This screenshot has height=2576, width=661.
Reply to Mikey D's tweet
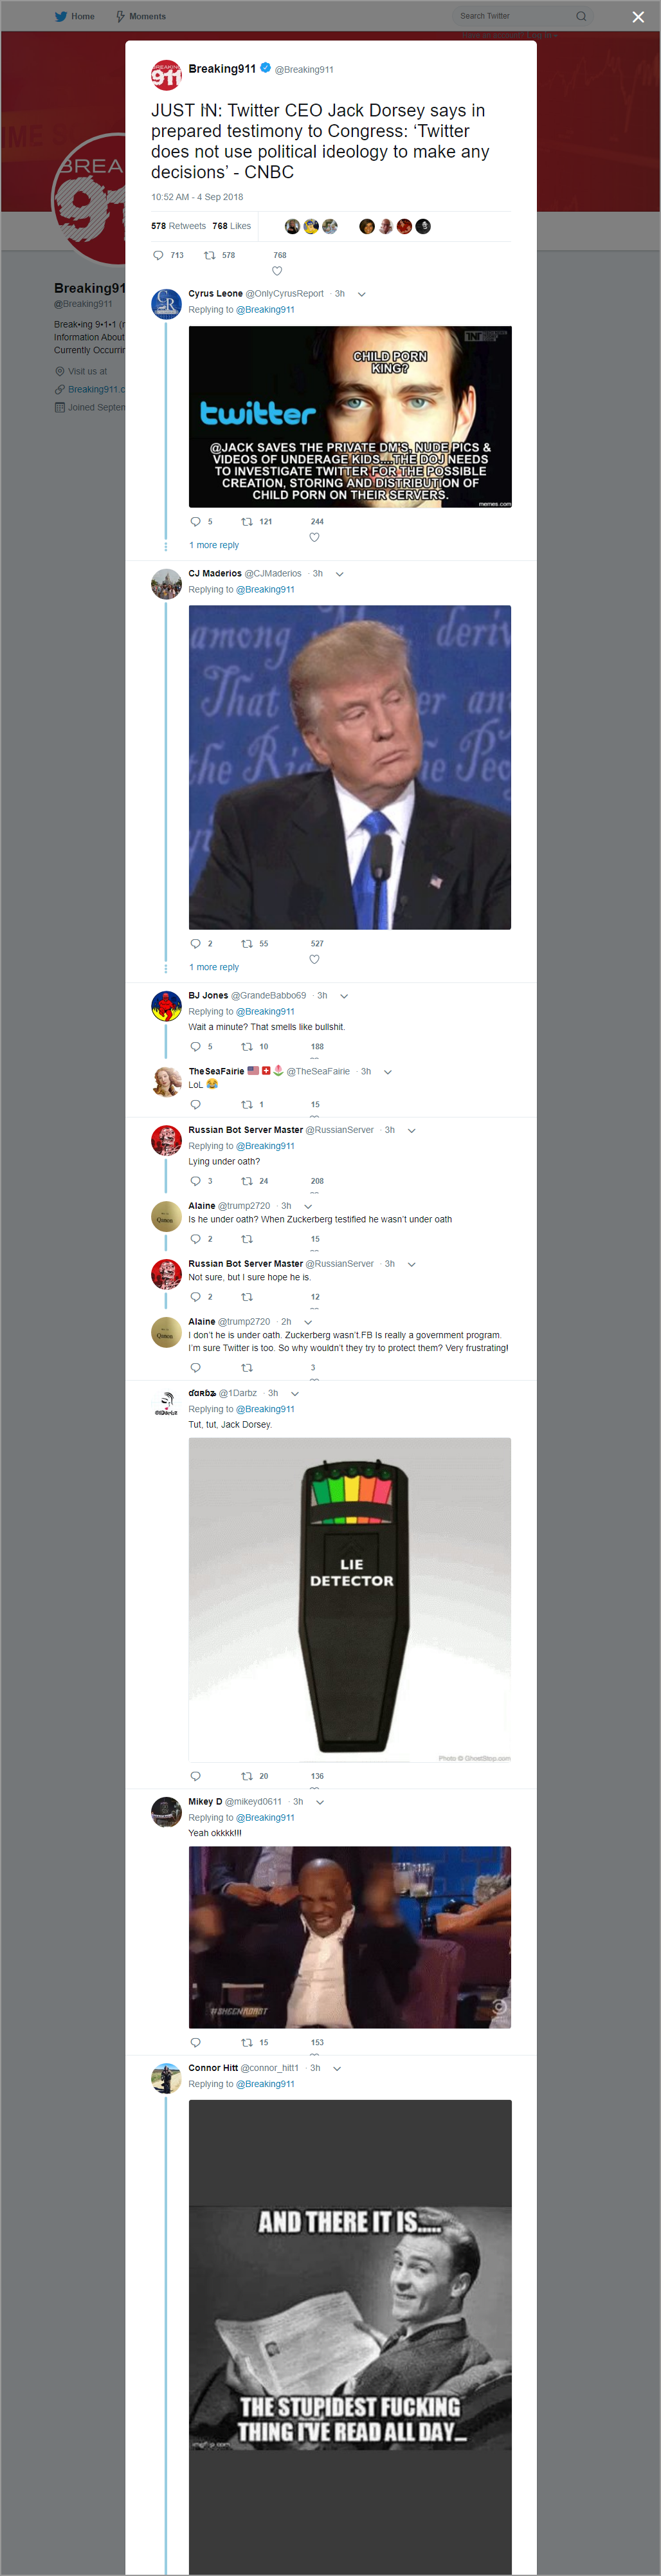coord(195,2041)
